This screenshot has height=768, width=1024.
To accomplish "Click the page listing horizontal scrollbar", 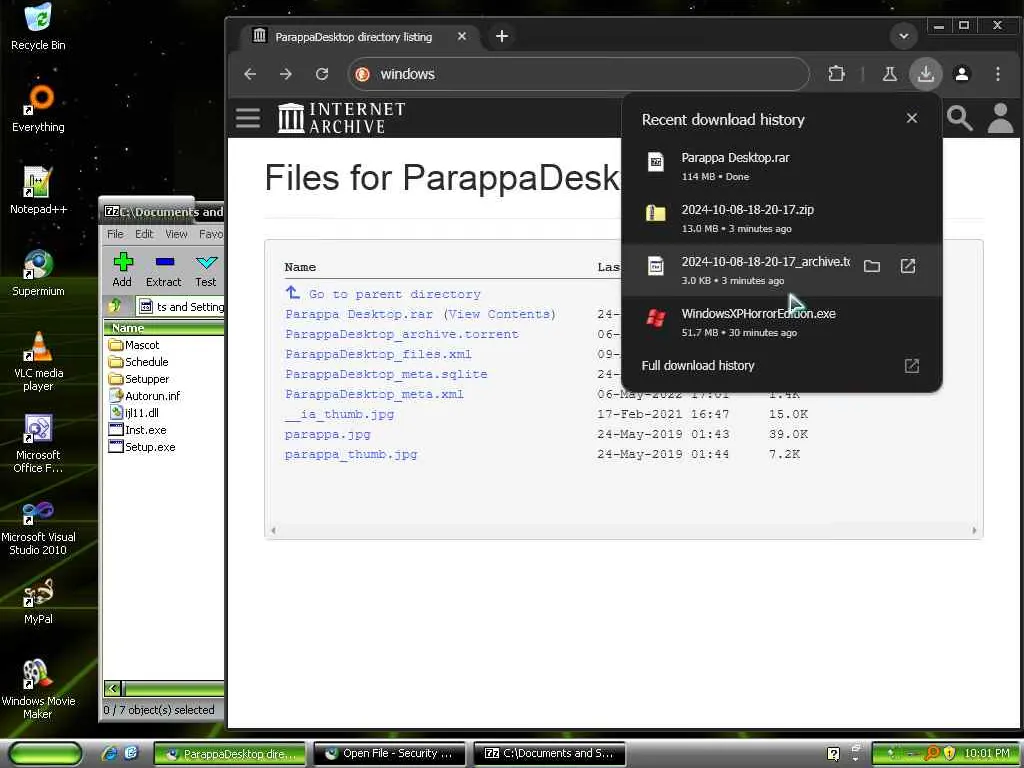I will 624,530.
